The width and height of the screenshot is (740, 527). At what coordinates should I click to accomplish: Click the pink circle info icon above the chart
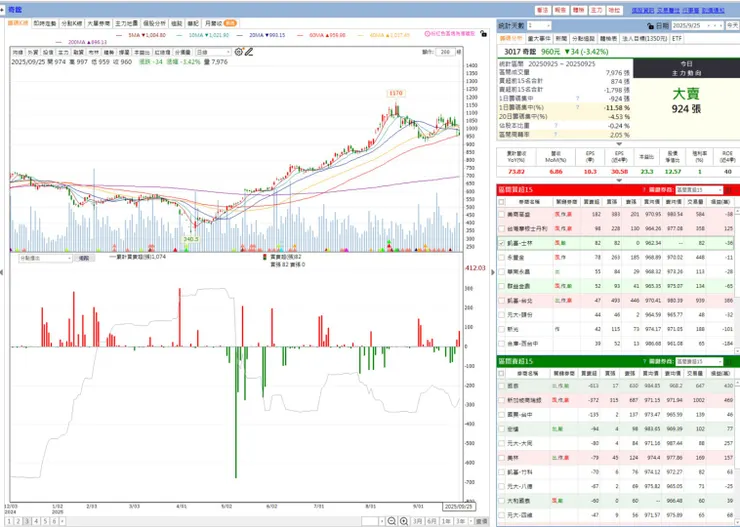point(427,34)
